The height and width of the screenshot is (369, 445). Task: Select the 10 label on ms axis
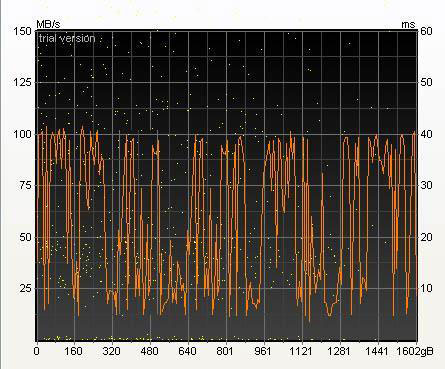tap(426, 288)
